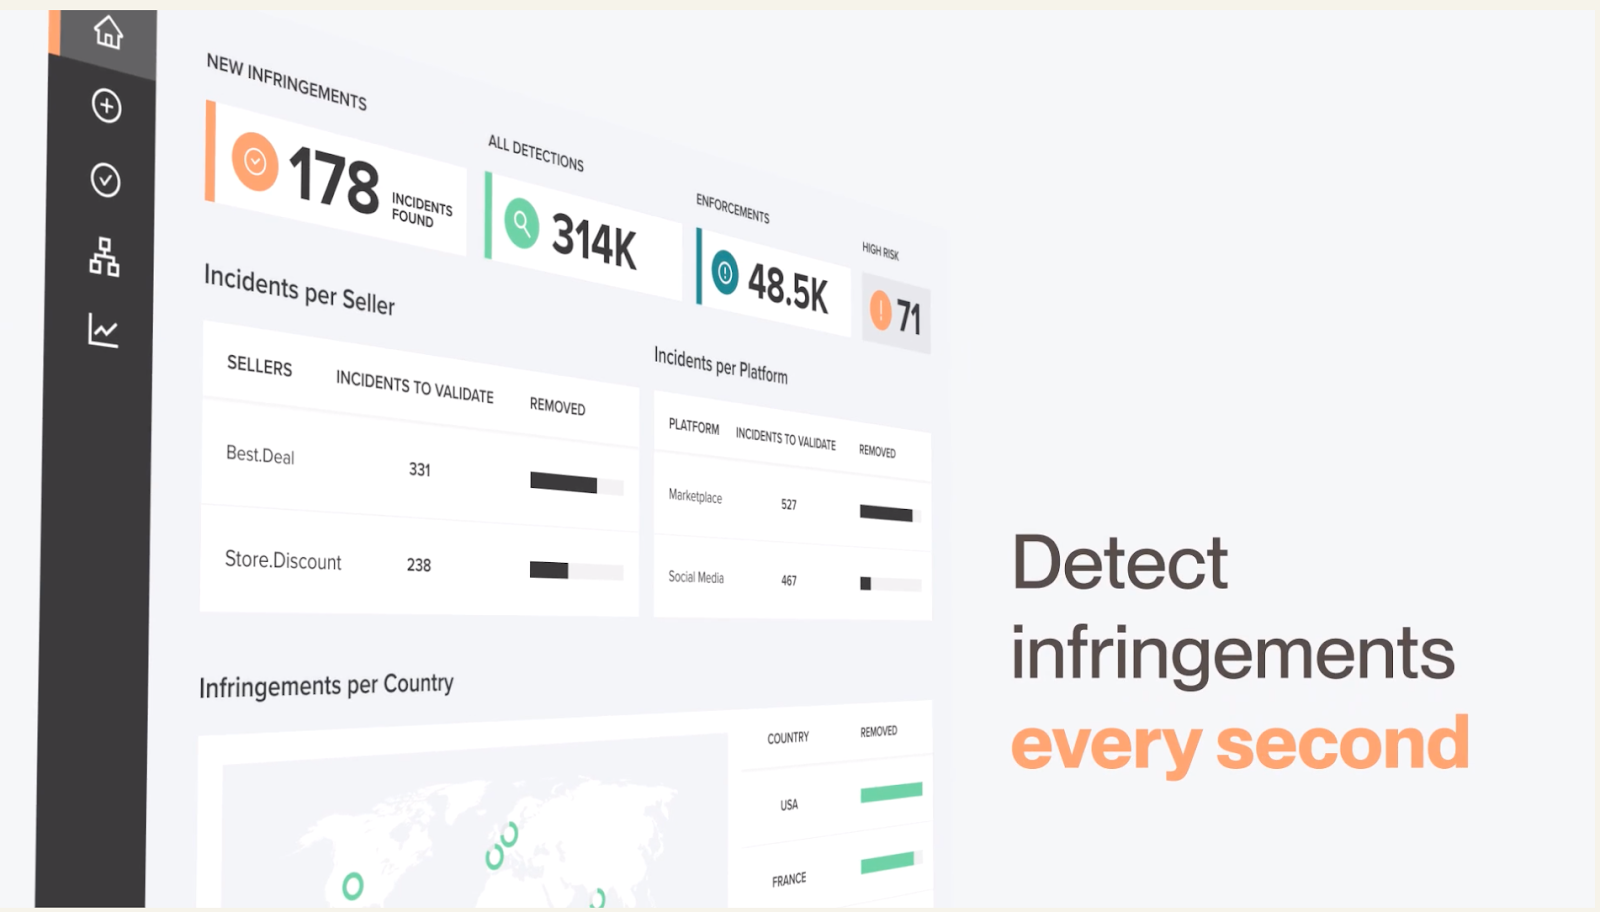Click the 178 incidents count
1600x912 pixels.
[x=334, y=180]
